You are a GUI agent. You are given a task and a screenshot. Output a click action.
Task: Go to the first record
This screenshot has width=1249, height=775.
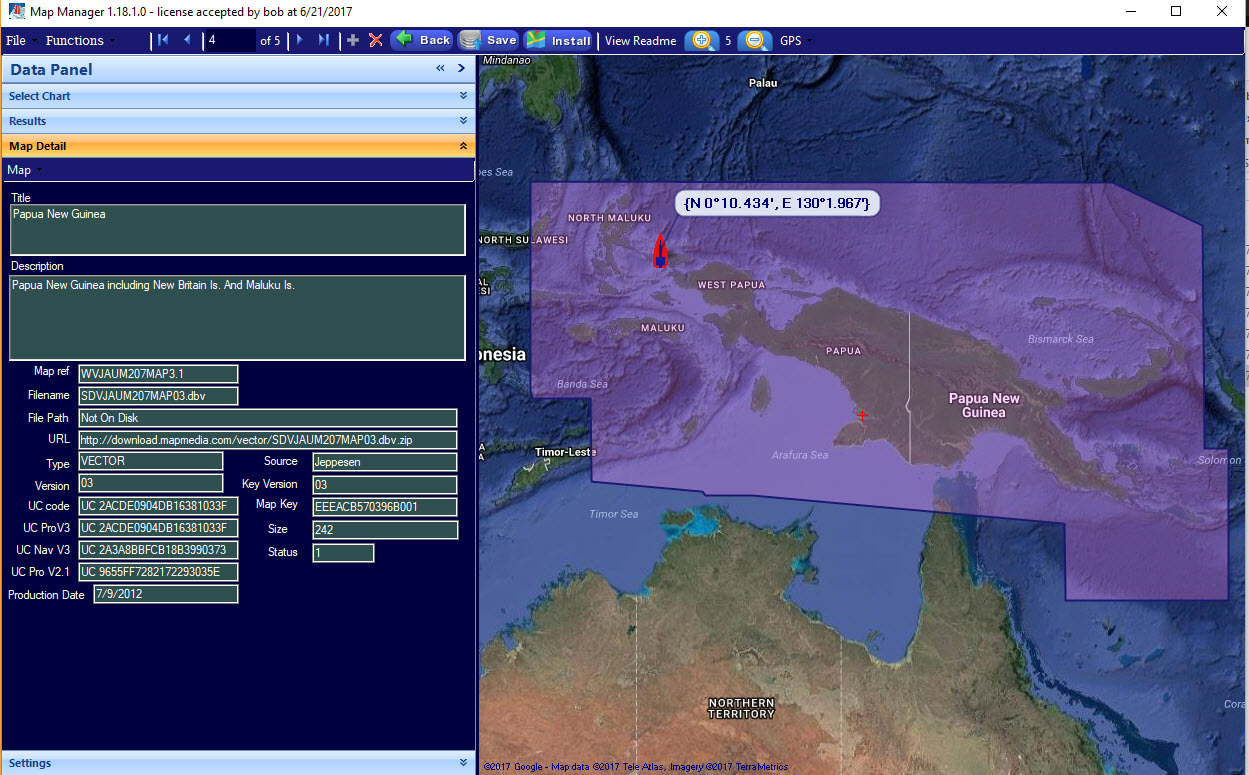(164, 40)
